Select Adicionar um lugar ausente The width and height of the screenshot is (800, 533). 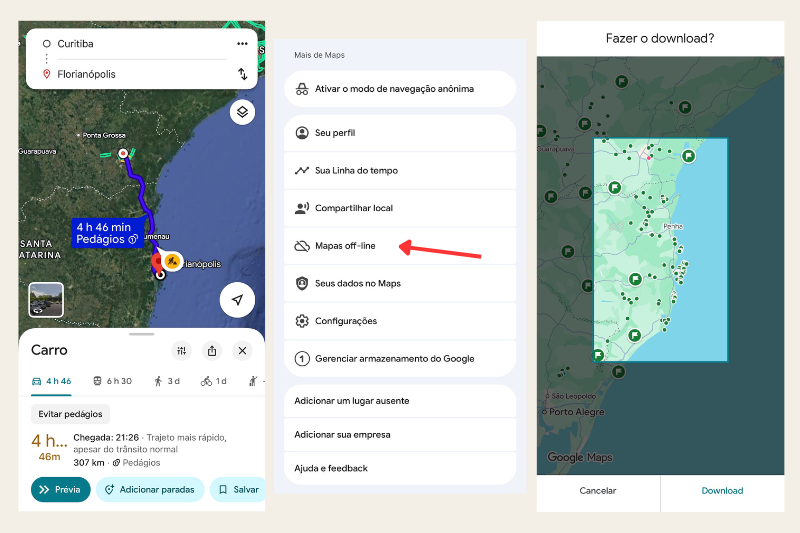click(400, 401)
